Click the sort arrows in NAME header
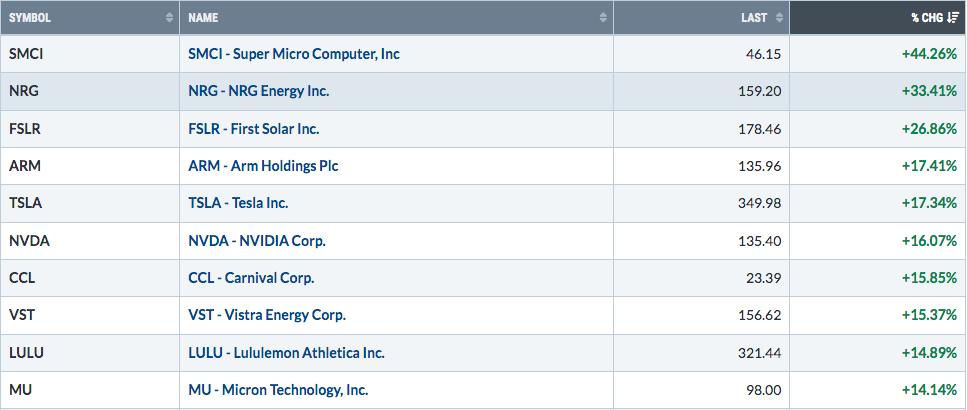The width and height of the screenshot is (967, 410). tap(603, 18)
